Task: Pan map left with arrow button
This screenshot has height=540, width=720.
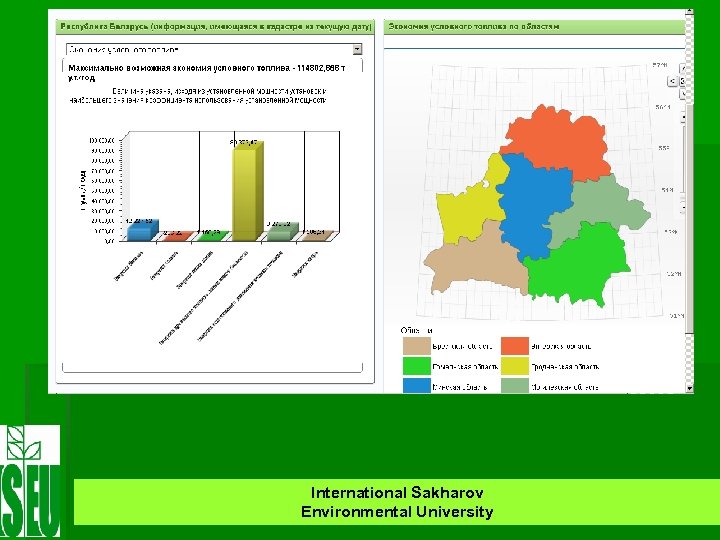Action: 672,81
